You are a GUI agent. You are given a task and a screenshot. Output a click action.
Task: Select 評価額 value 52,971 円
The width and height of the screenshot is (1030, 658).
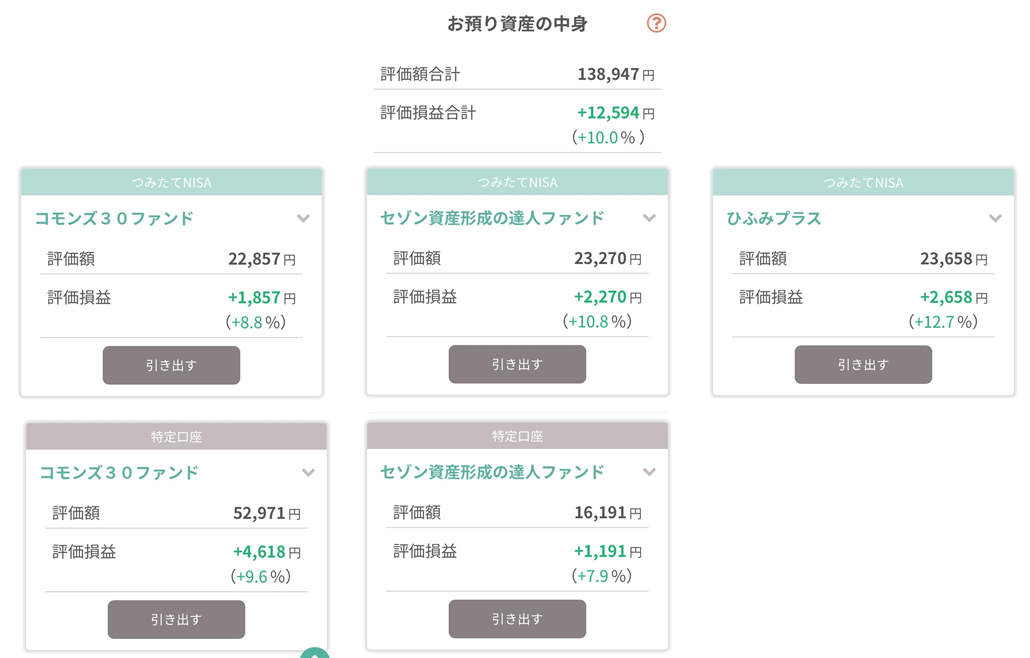pos(267,514)
